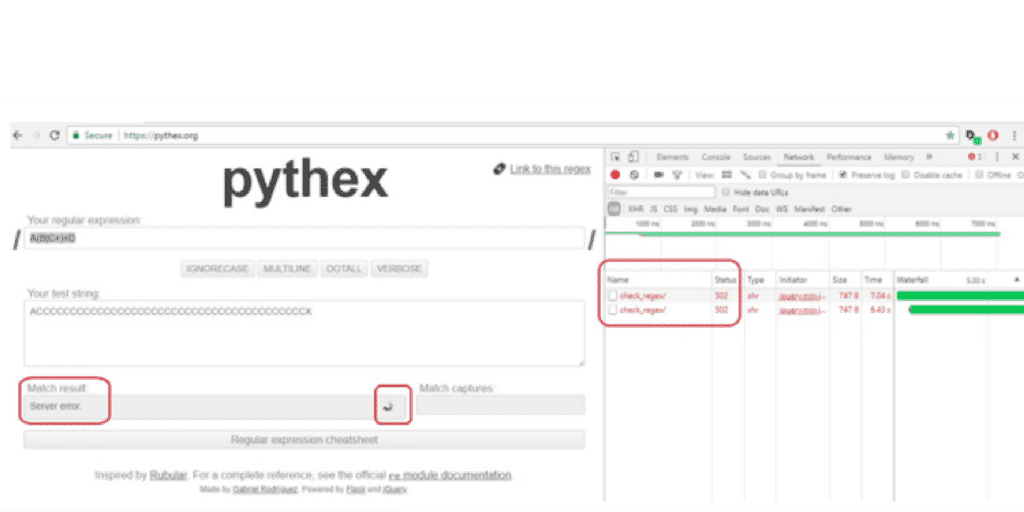Switch to the Elements tab
Viewport: 1024px width, 512px height.
(673, 157)
